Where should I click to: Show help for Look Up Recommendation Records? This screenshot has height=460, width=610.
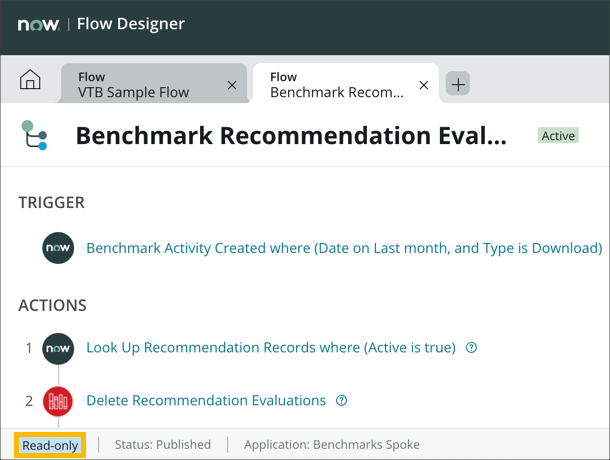click(x=472, y=348)
